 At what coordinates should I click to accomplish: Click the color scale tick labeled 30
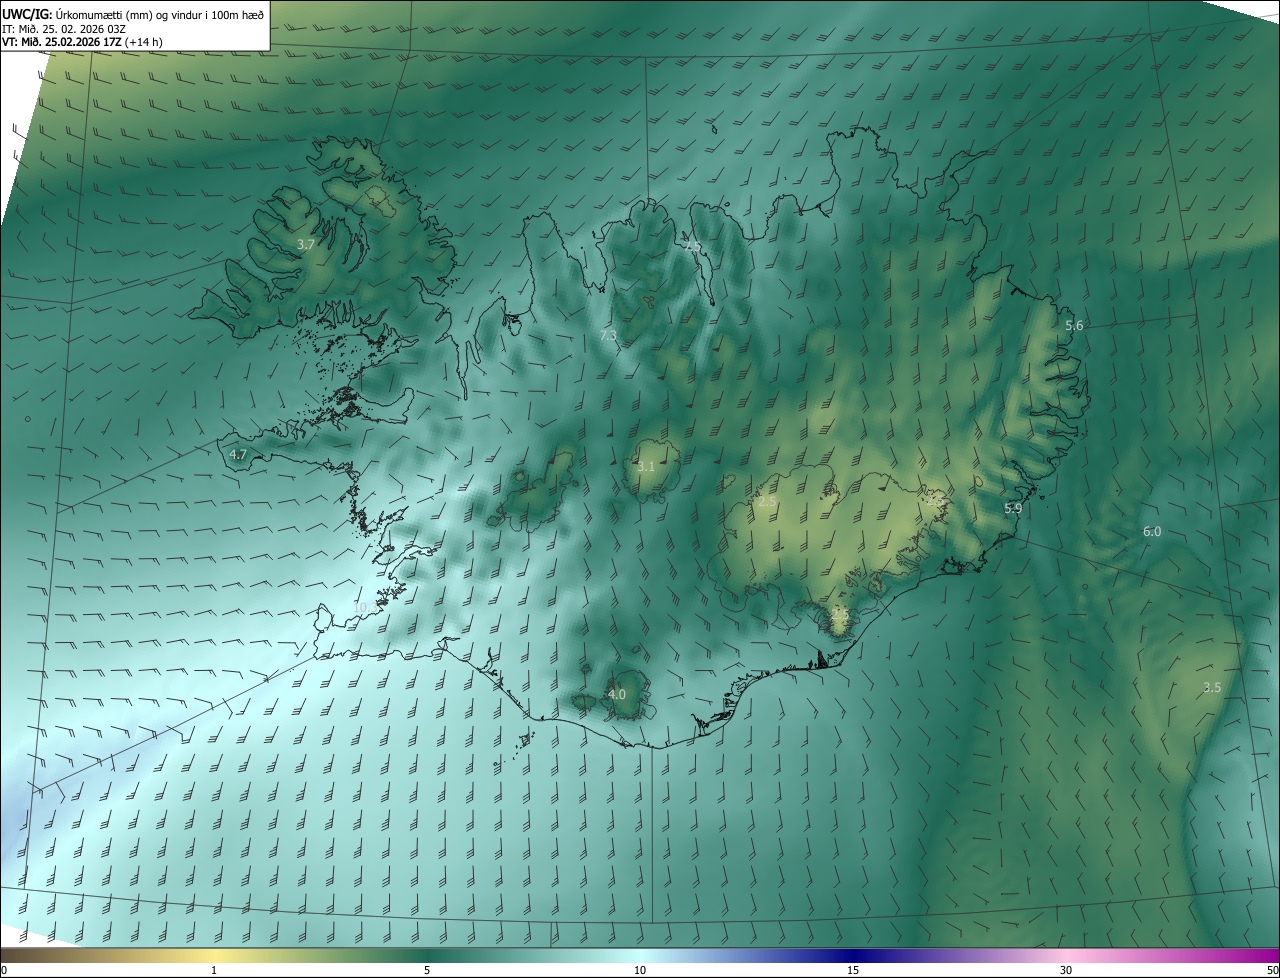pos(1066,970)
